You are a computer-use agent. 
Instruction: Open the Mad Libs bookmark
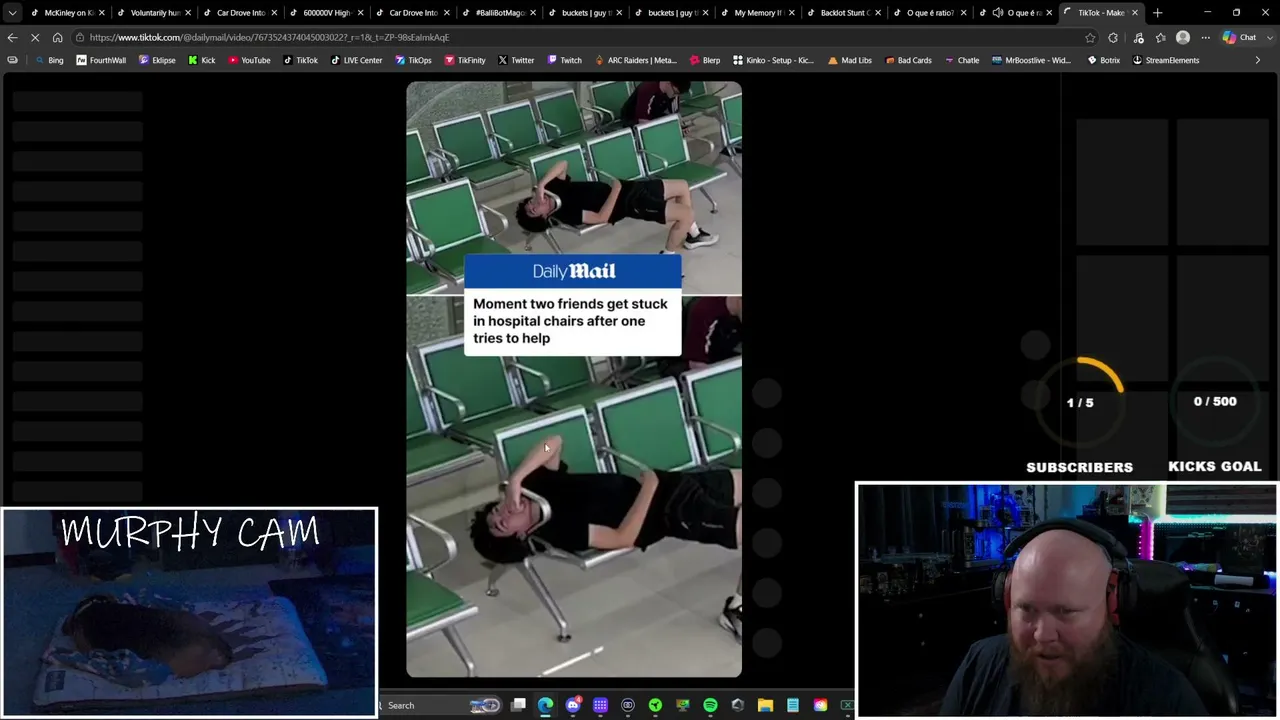[849, 60]
